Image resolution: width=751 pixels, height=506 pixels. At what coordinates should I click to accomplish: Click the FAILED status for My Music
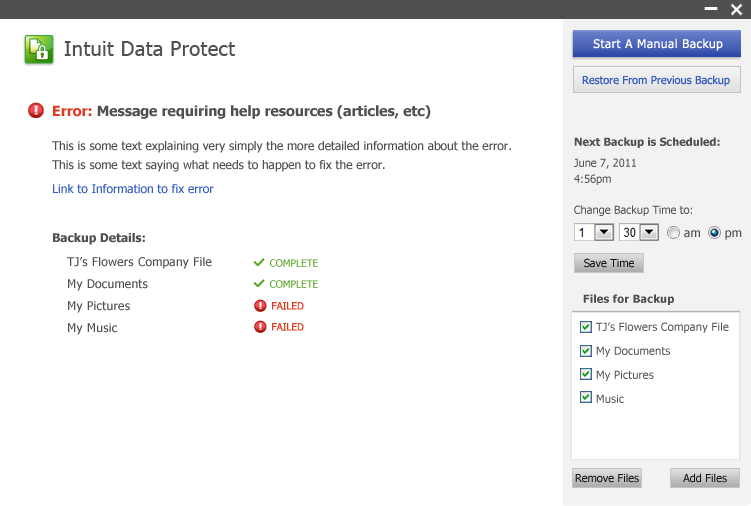click(x=287, y=327)
